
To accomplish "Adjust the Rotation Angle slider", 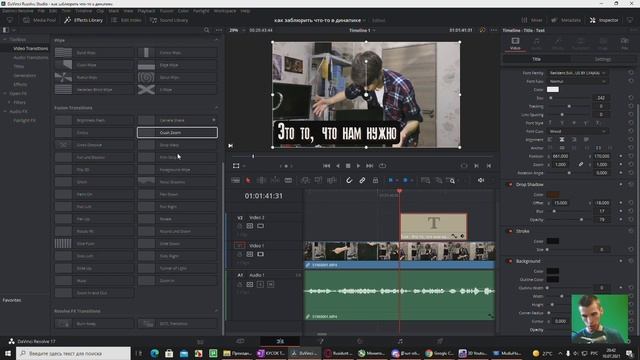I will [569, 173].
